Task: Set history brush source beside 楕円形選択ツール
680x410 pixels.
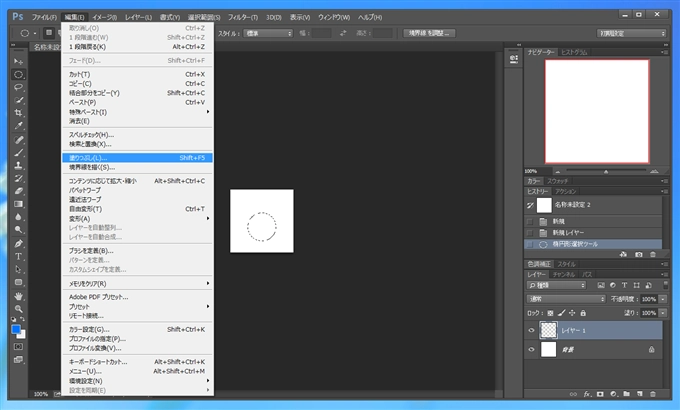Action: click(x=530, y=244)
